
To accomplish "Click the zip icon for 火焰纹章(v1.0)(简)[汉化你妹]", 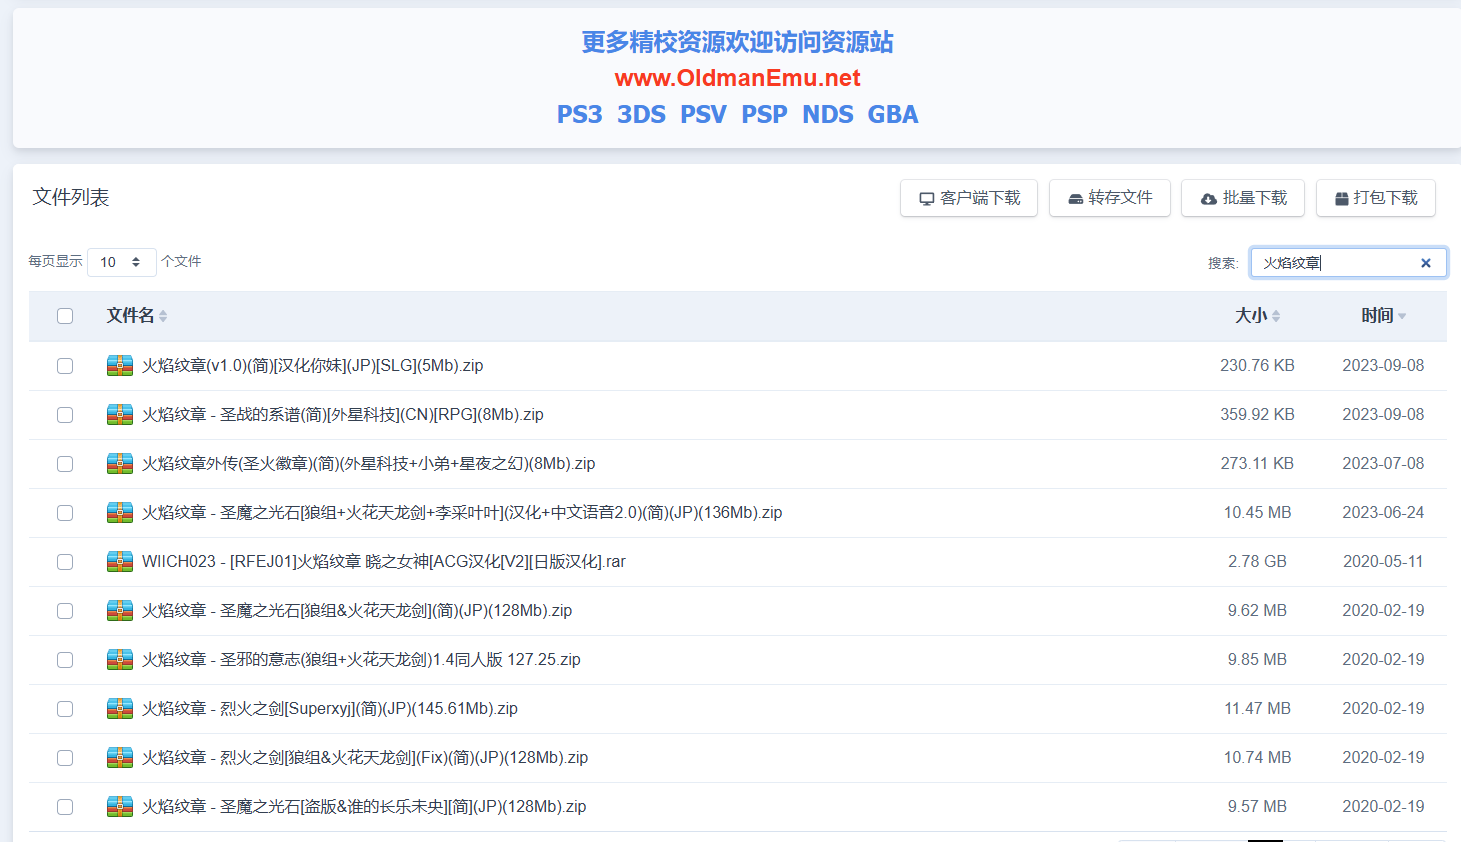I will pos(120,366).
